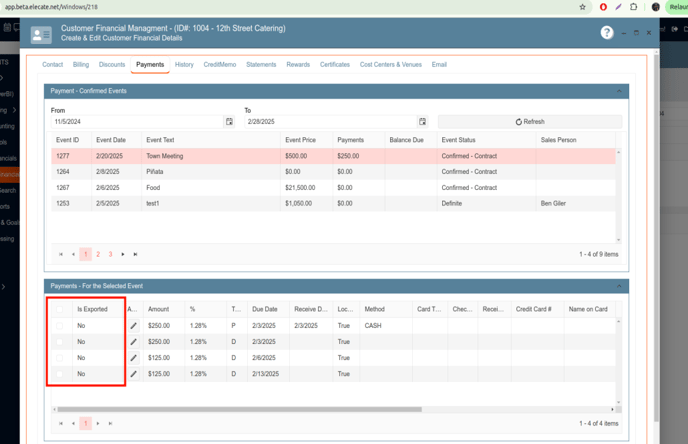Collapse the Payments - For the Selected Event panel
688x444 pixels.
click(x=619, y=286)
